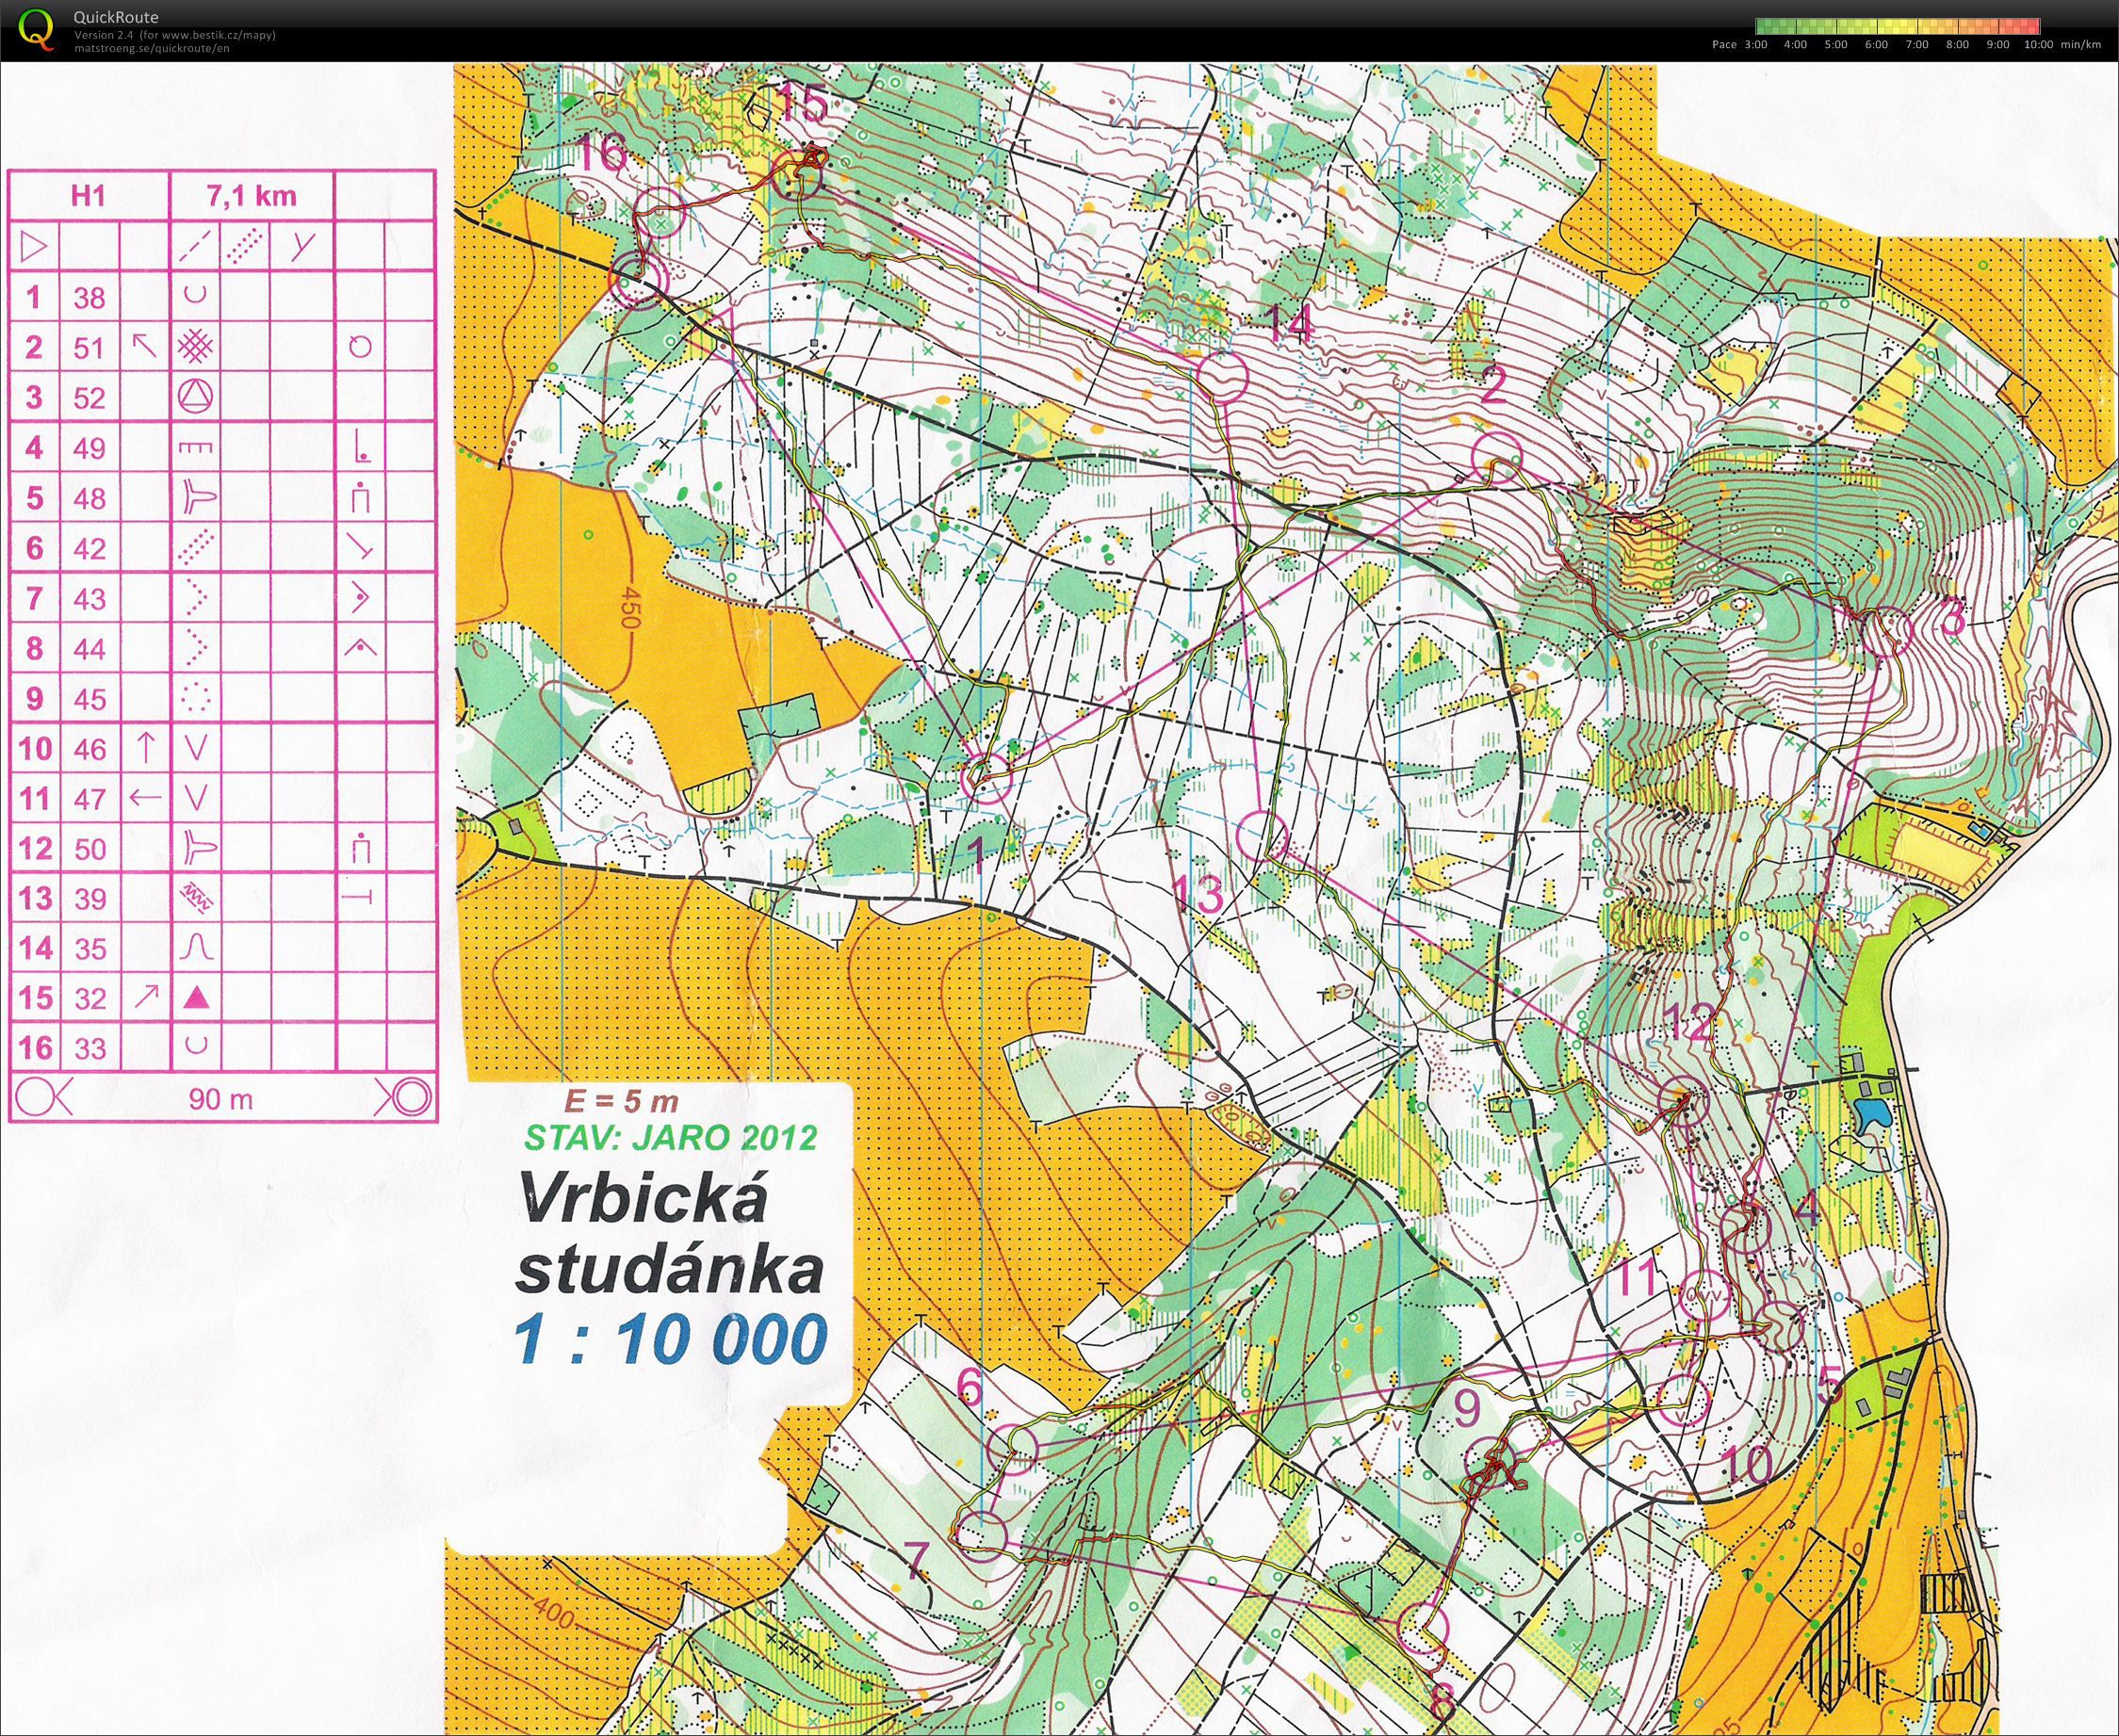Click the cross-hatch symbol in row 2
Viewport: 2119px width, 1736px height.
pyautogui.click(x=196, y=347)
